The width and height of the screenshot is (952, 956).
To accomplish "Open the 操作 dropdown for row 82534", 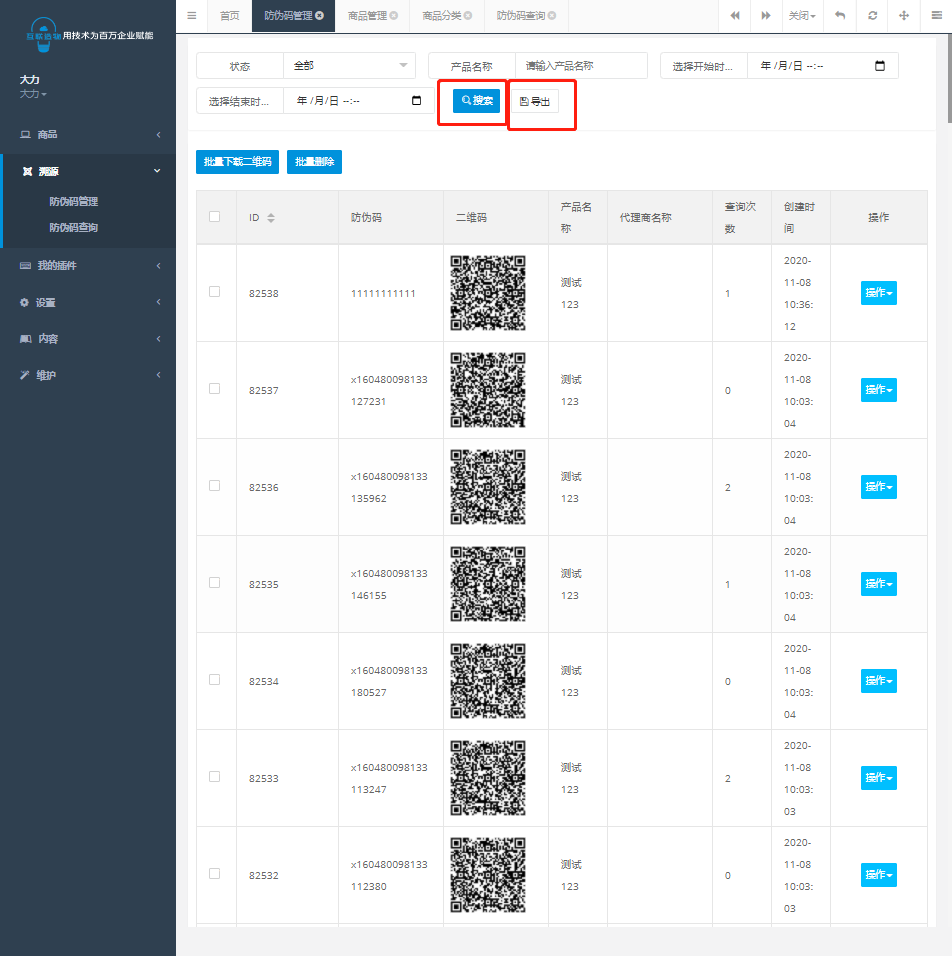I will pos(878,680).
